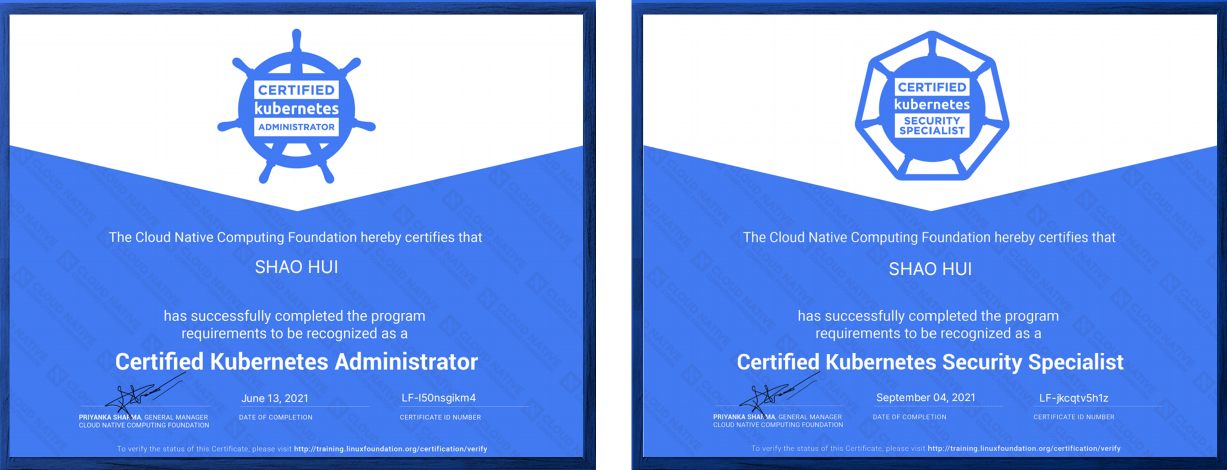Click the Certified Kubernetes Administrator helm logo
The image size is (1227, 470).
(296, 106)
